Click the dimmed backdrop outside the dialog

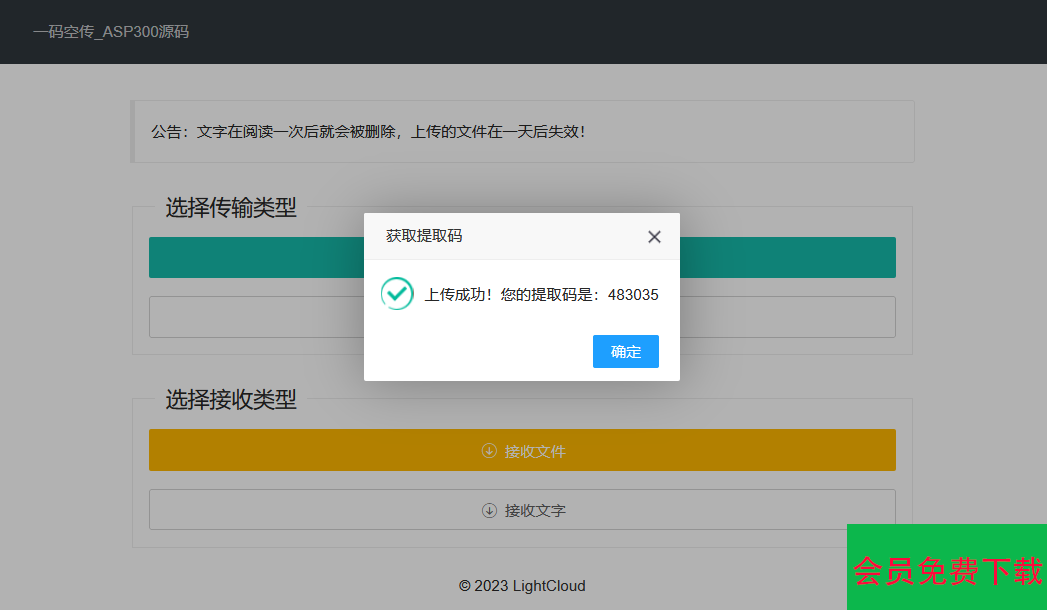60,350
